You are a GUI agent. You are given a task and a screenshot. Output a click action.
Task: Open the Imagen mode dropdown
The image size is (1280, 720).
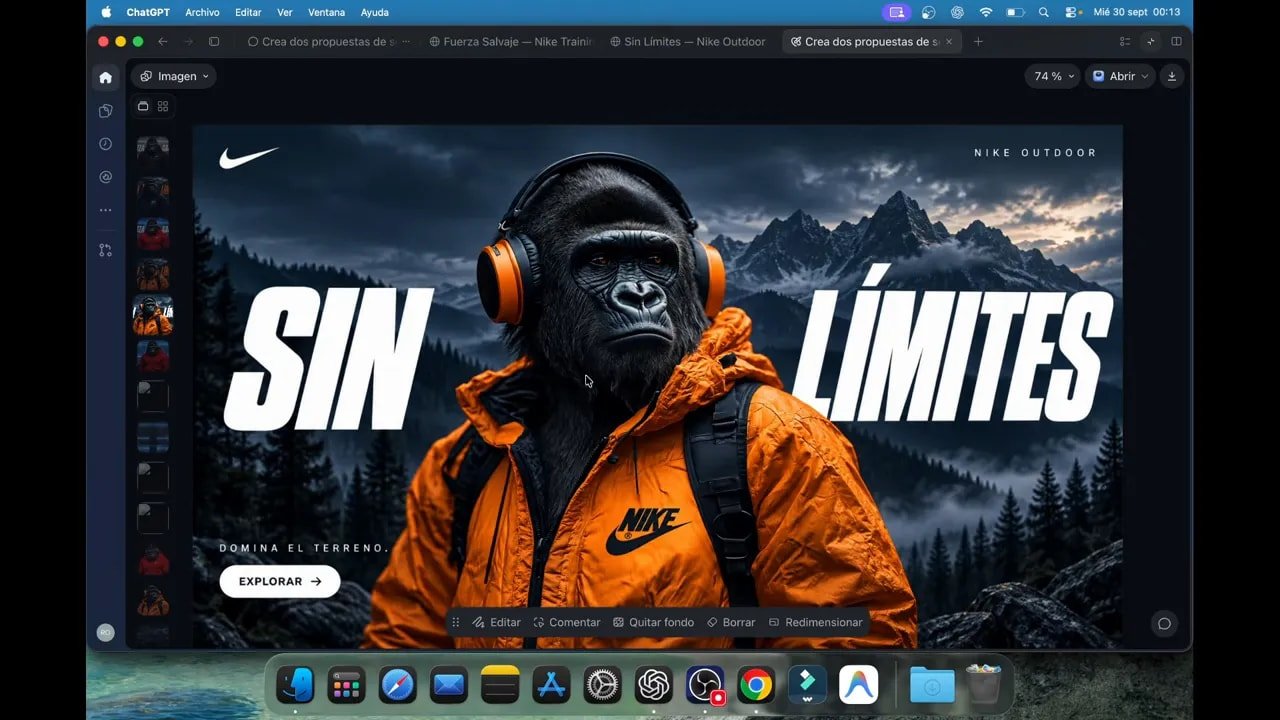(x=174, y=76)
